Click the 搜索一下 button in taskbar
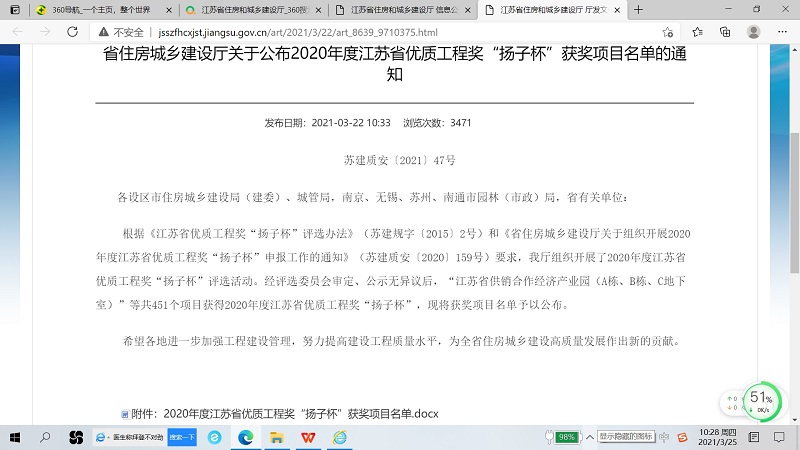 182,437
